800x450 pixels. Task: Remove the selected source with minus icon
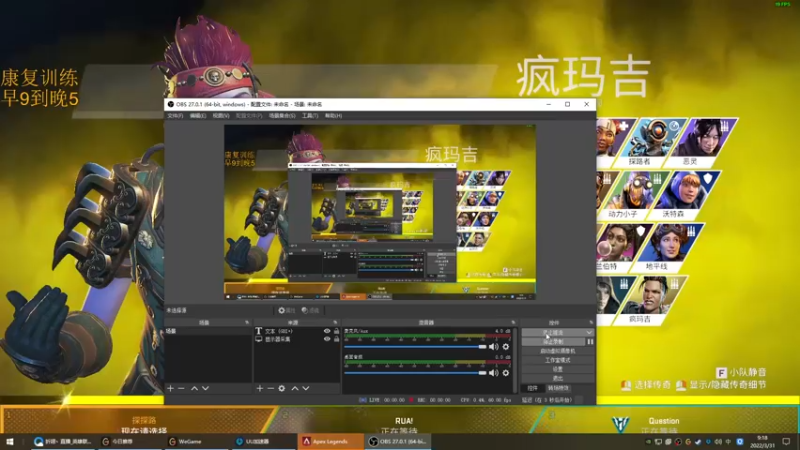(x=270, y=388)
